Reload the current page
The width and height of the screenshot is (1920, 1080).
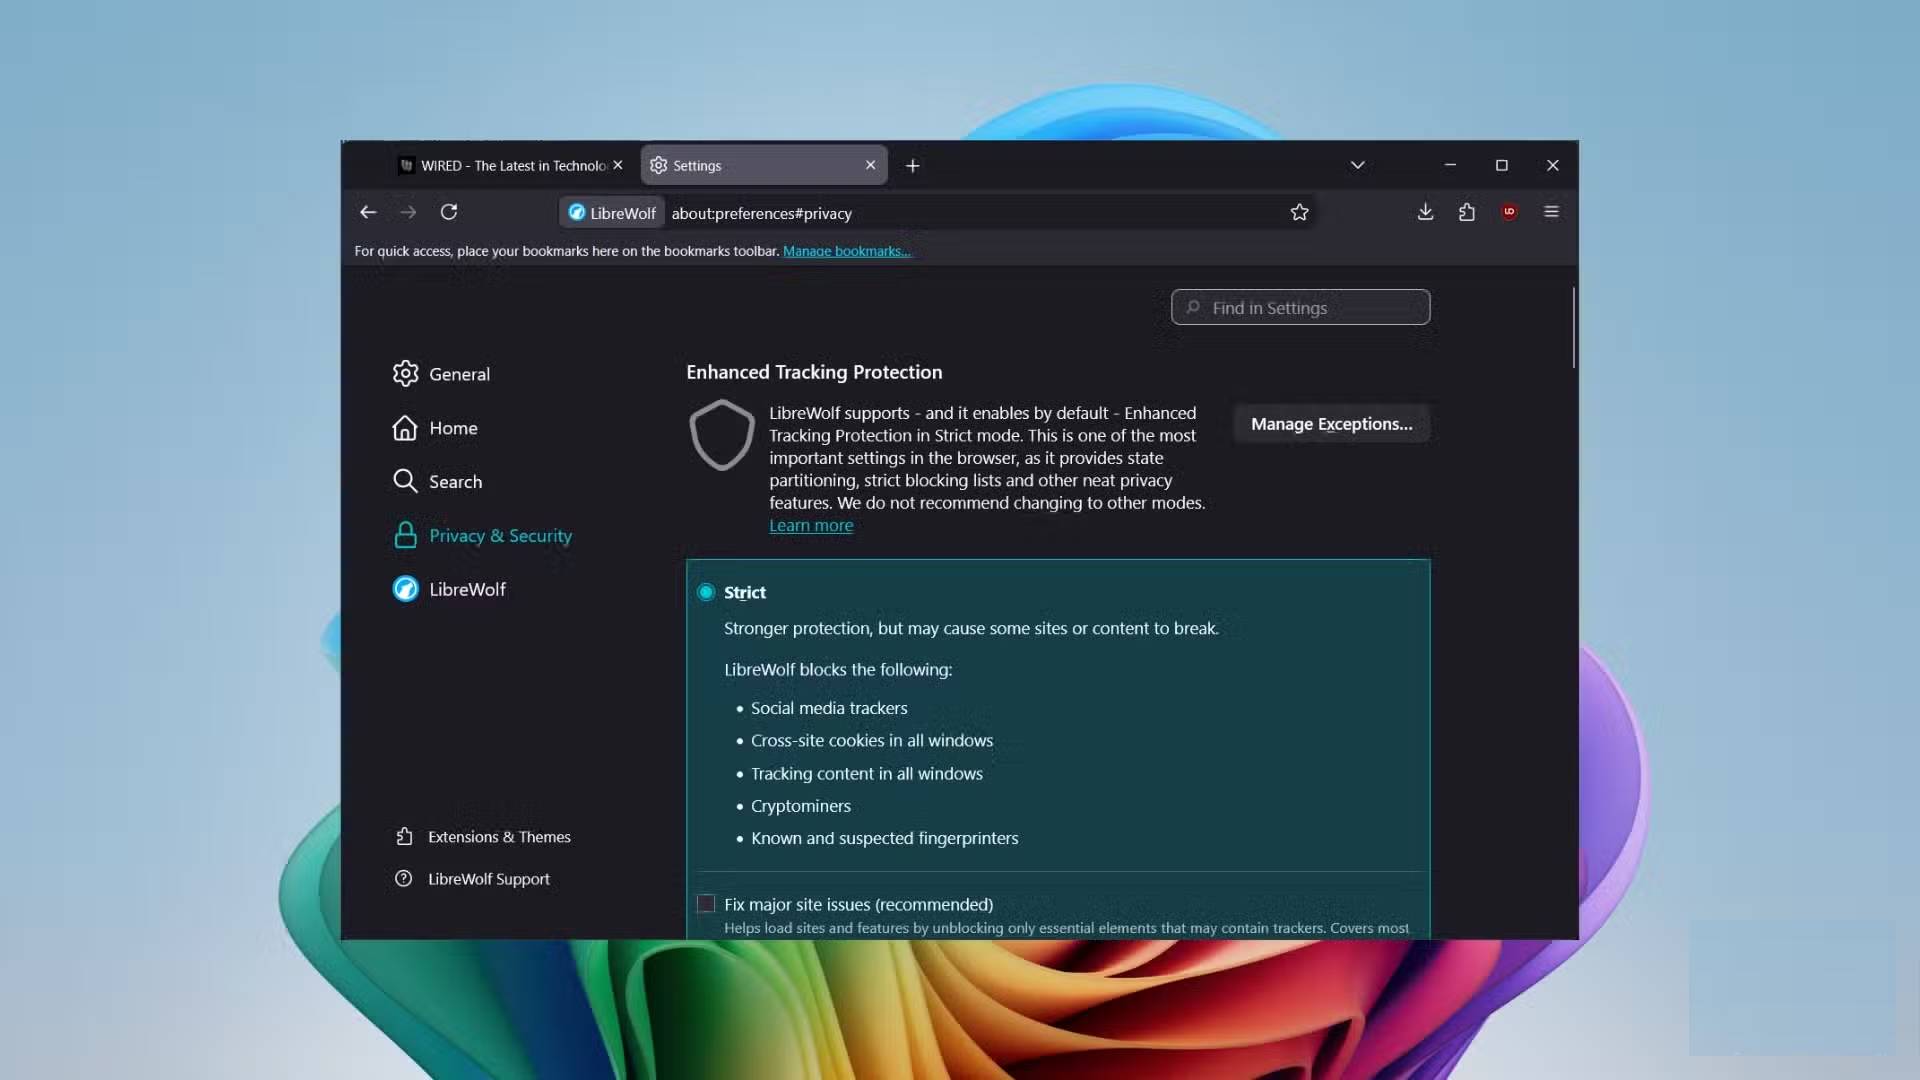coord(449,212)
